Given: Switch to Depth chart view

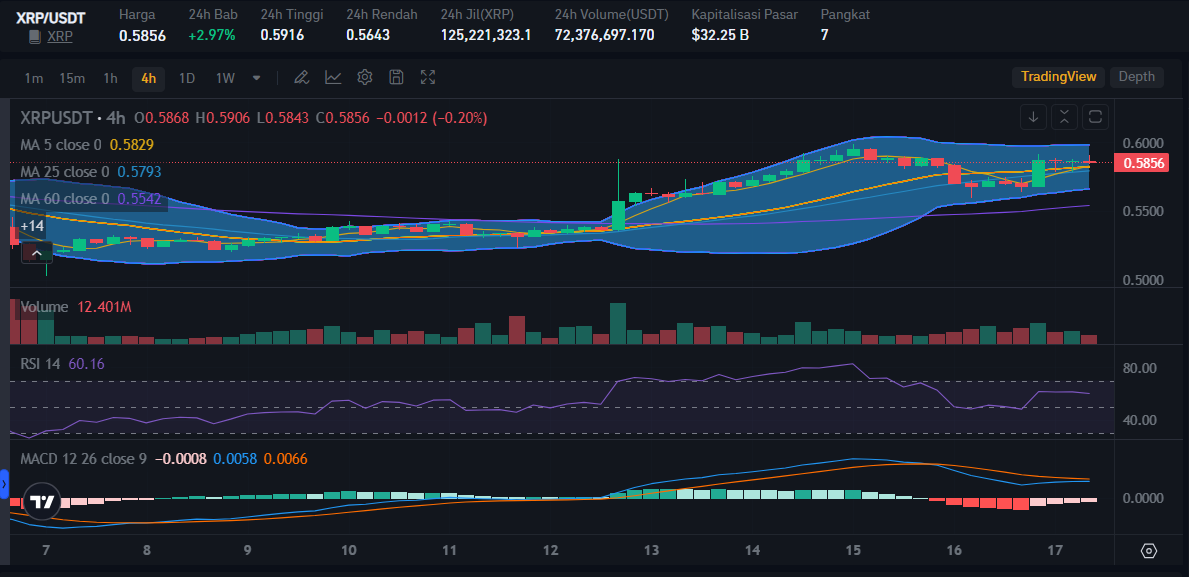Looking at the screenshot, I should [1137, 77].
